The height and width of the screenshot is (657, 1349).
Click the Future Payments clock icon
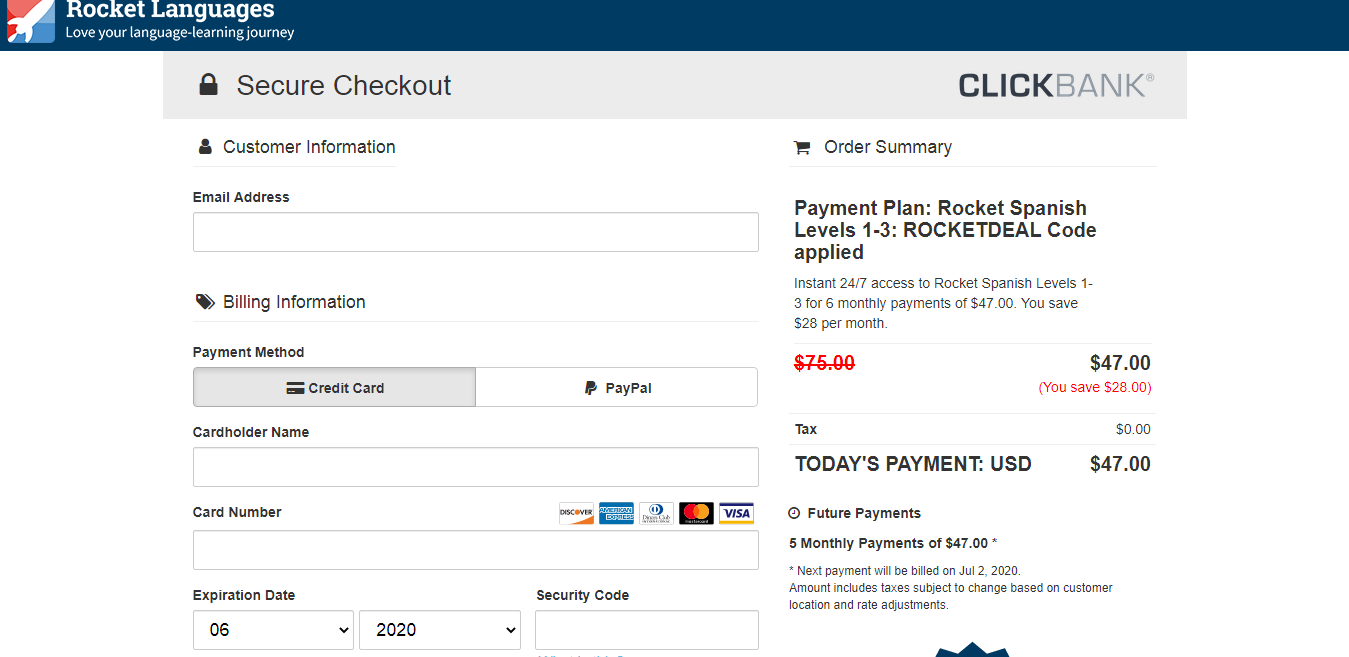[794, 513]
